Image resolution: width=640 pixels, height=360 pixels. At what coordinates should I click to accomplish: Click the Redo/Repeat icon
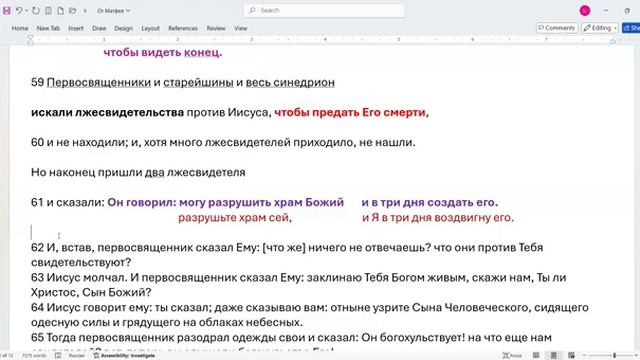(x=36, y=11)
